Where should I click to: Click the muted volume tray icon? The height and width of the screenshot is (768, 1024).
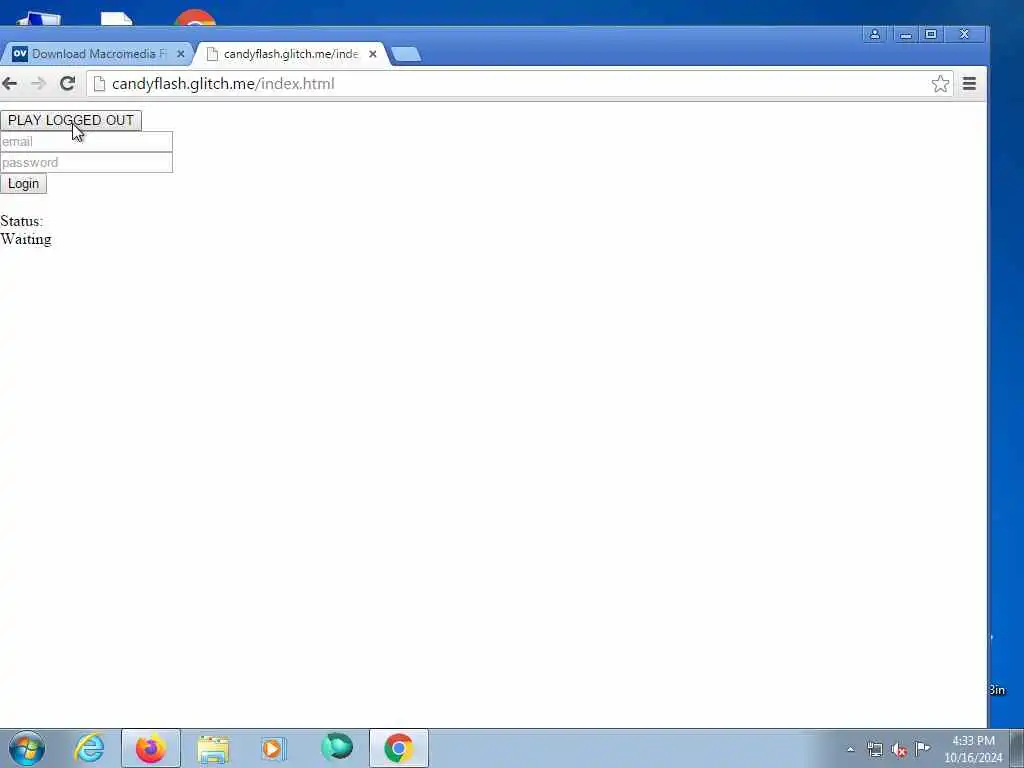(x=899, y=749)
